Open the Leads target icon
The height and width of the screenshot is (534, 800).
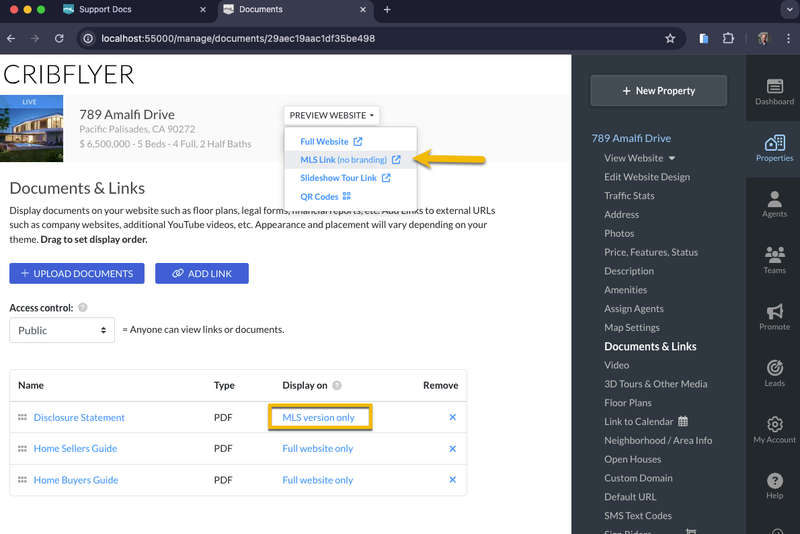[774, 373]
